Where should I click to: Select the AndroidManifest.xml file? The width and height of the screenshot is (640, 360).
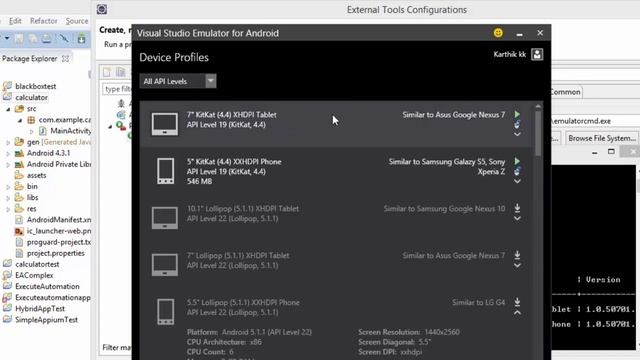(59, 220)
